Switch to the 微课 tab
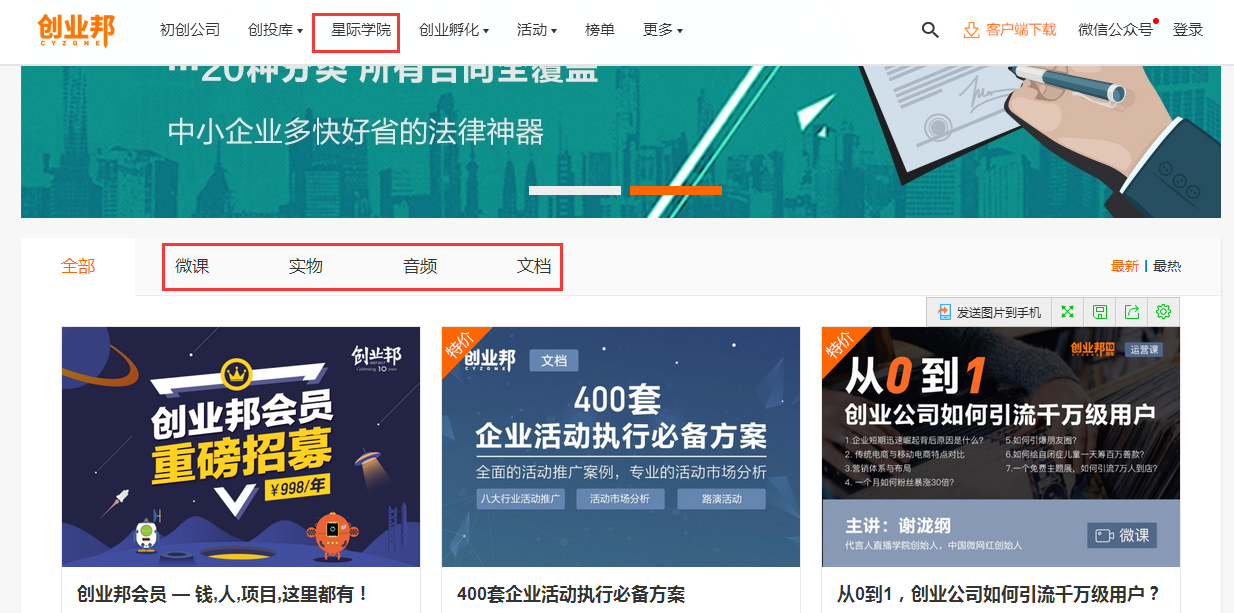The image size is (1234, 613). point(192,266)
